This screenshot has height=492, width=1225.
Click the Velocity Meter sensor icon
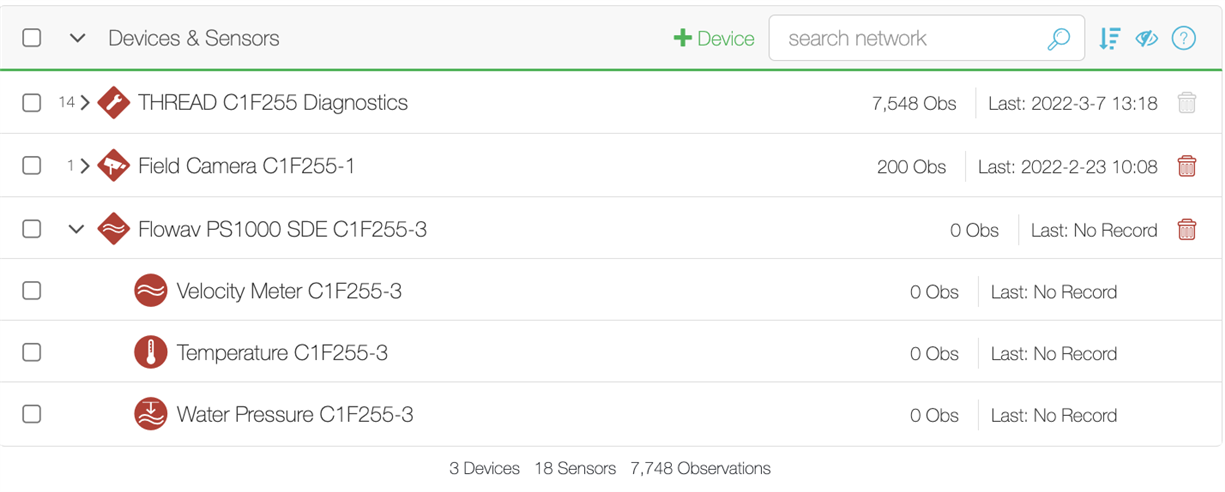150,291
